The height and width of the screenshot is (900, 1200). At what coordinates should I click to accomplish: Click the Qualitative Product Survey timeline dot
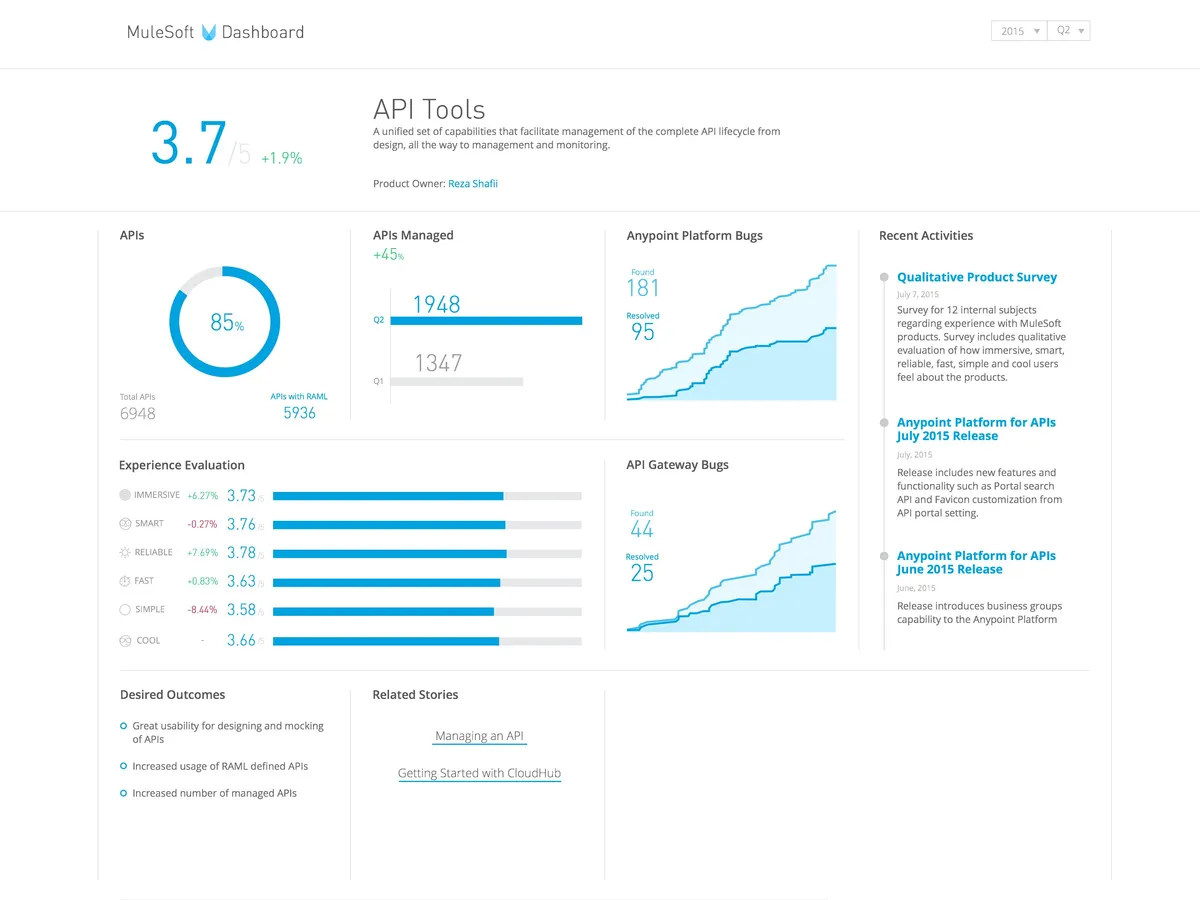pos(884,277)
